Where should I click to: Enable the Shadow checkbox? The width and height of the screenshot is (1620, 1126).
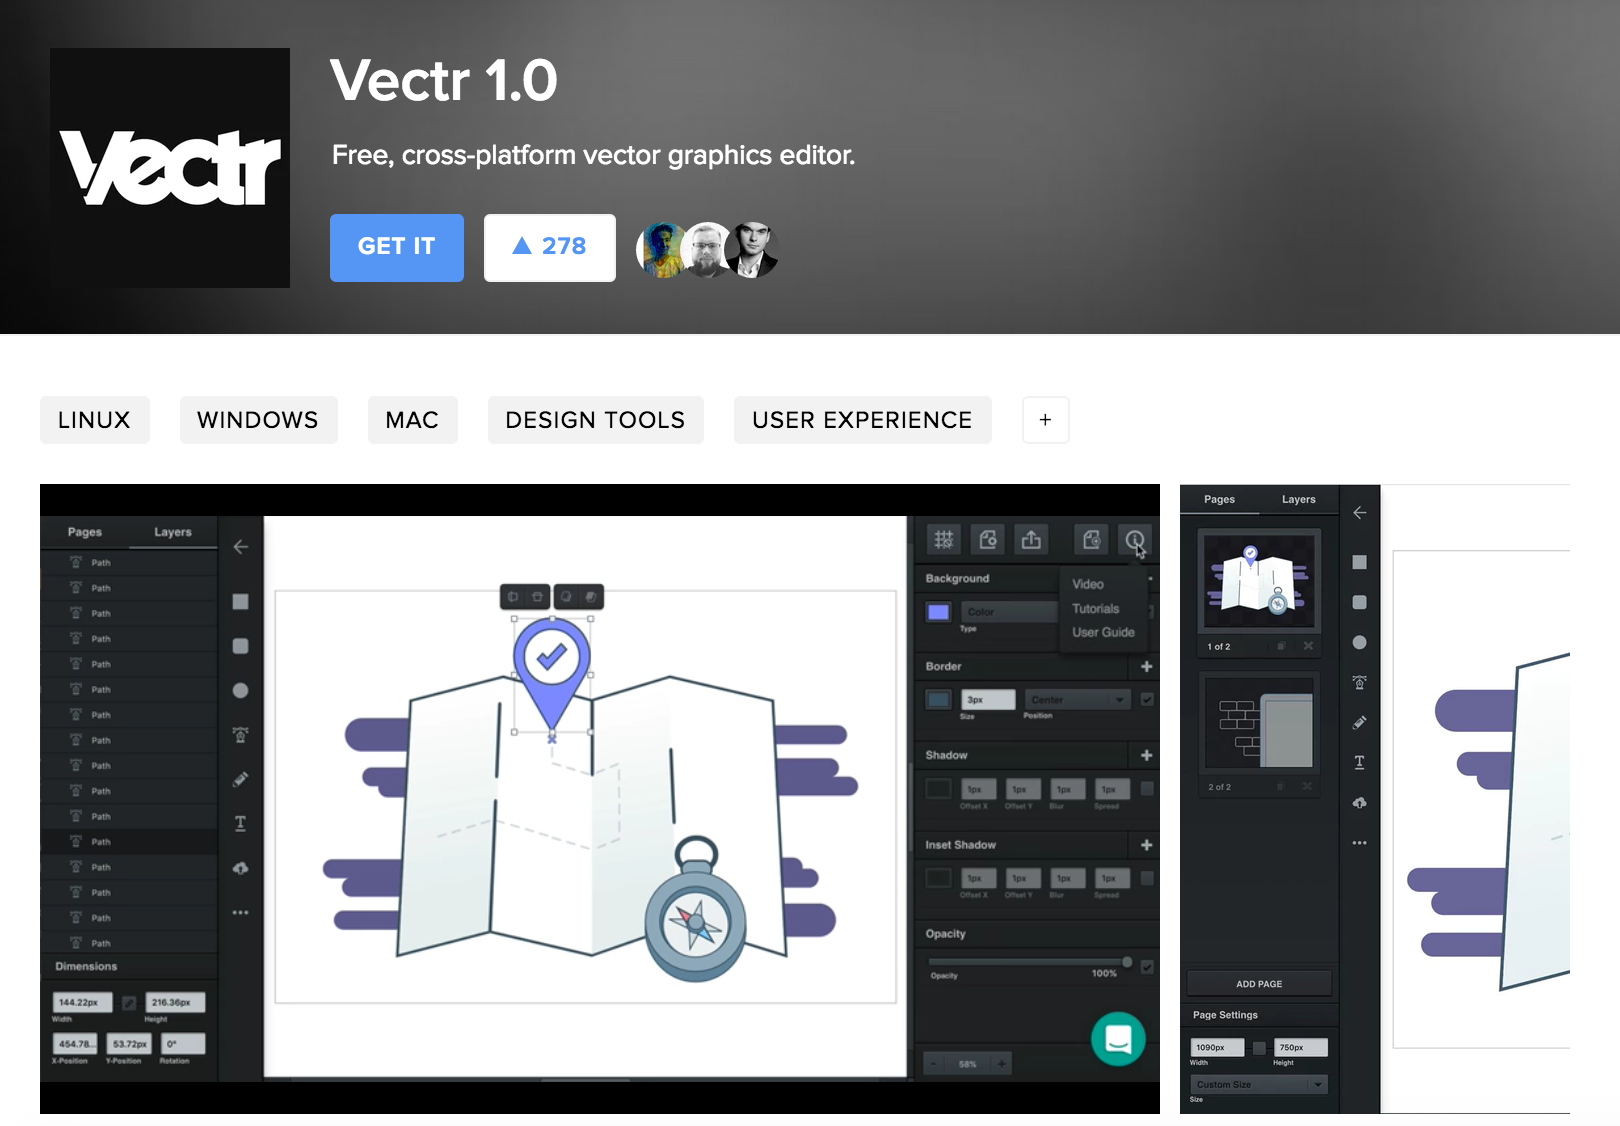pos(1147,788)
